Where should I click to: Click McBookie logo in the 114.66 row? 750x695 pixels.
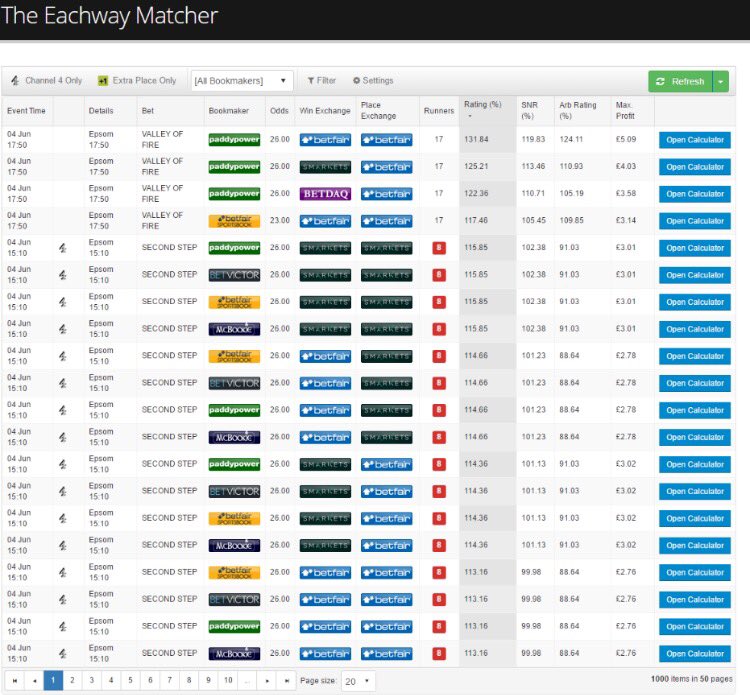coord(234,437)
